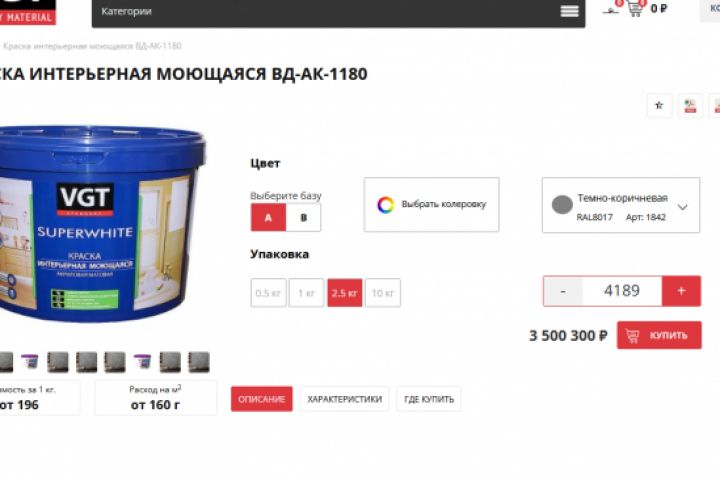
Task: Click the gray Темно-коричневая color swatch
Action: point(562,205)
